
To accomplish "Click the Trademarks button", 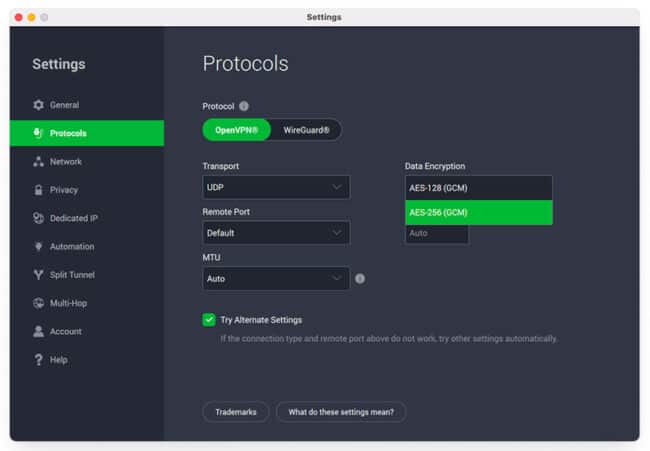I will 235,412.
